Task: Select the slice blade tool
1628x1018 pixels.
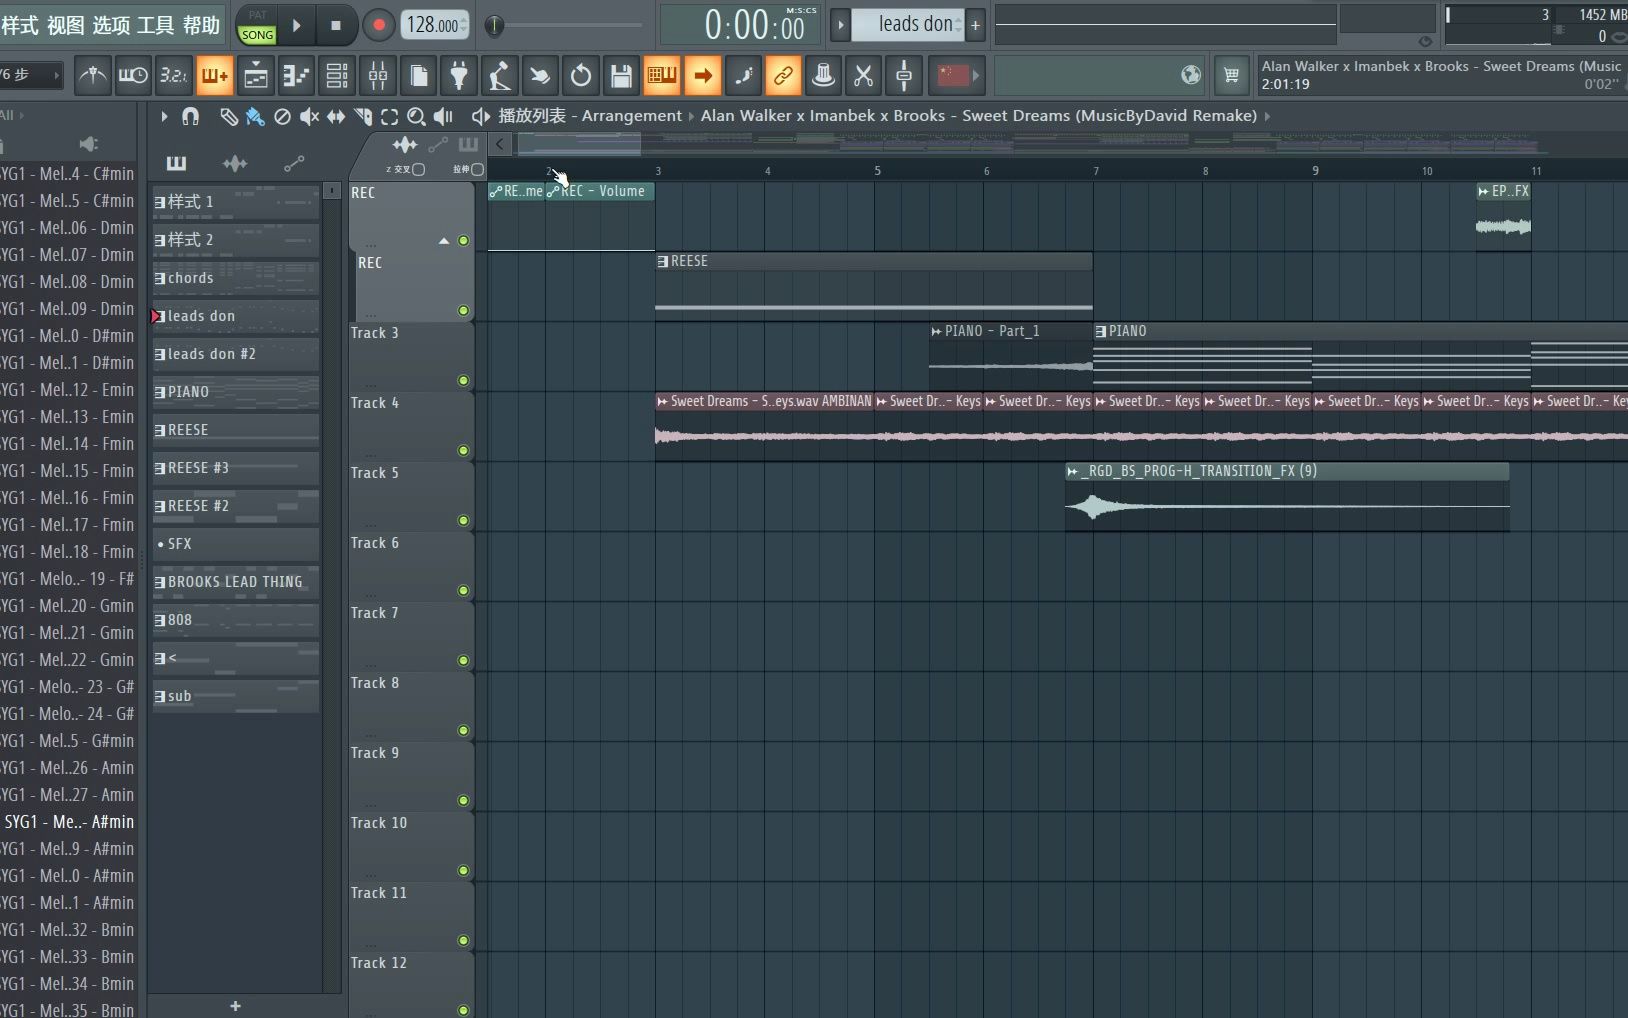Action: [363, 116]
